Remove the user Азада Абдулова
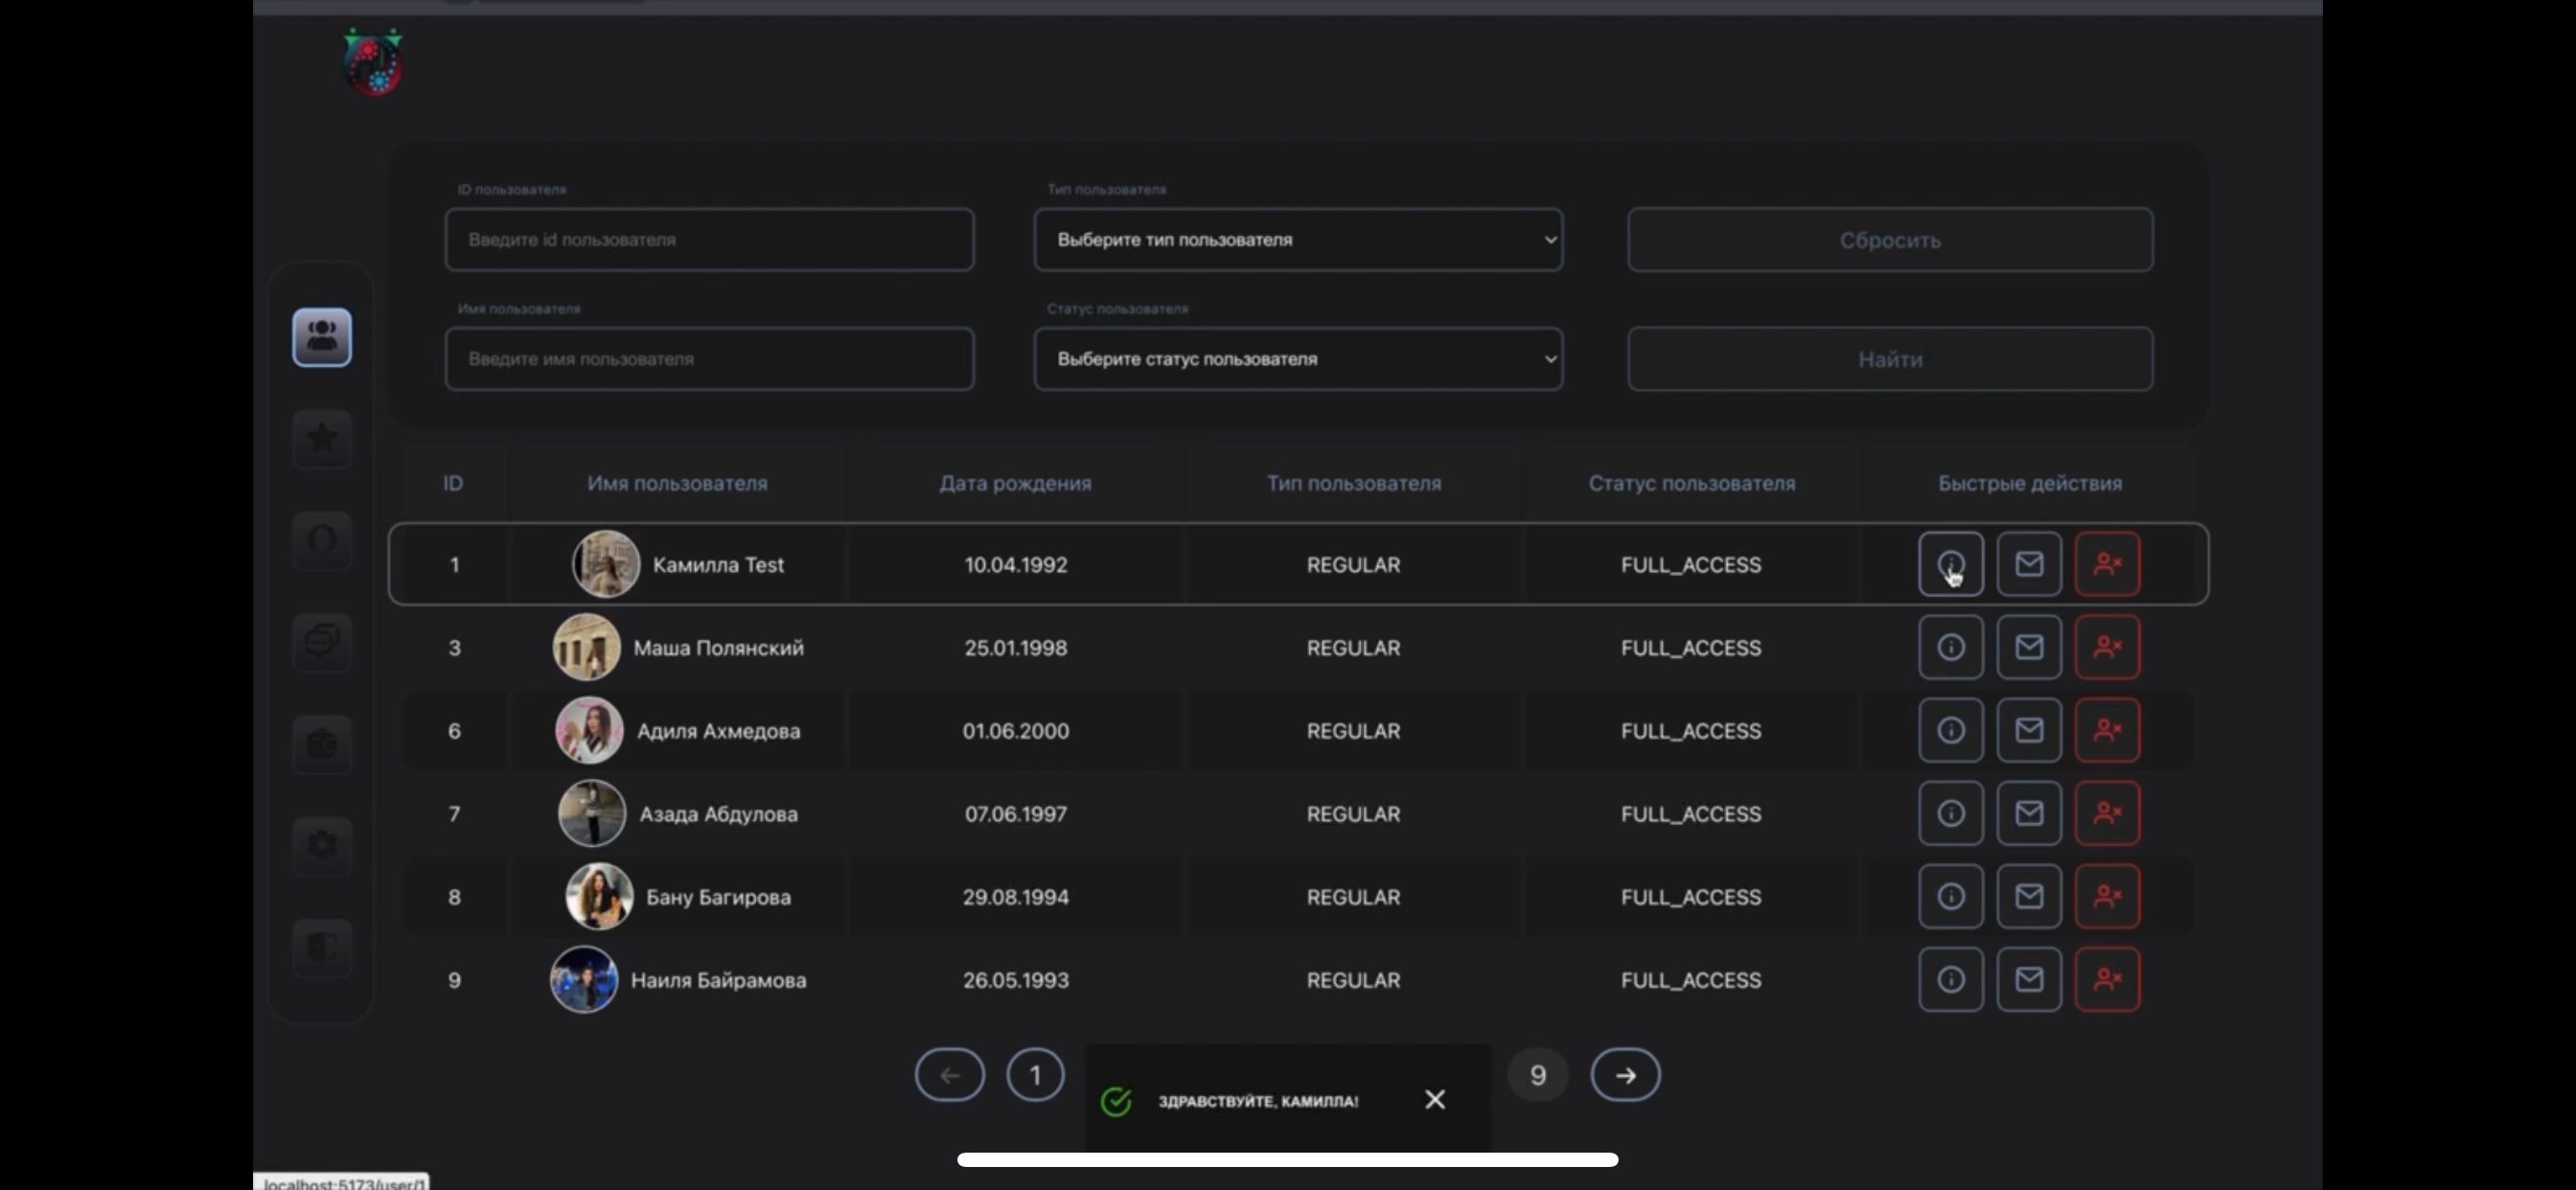This screenshot has height=1190, width=2576. pos(2107,813)
